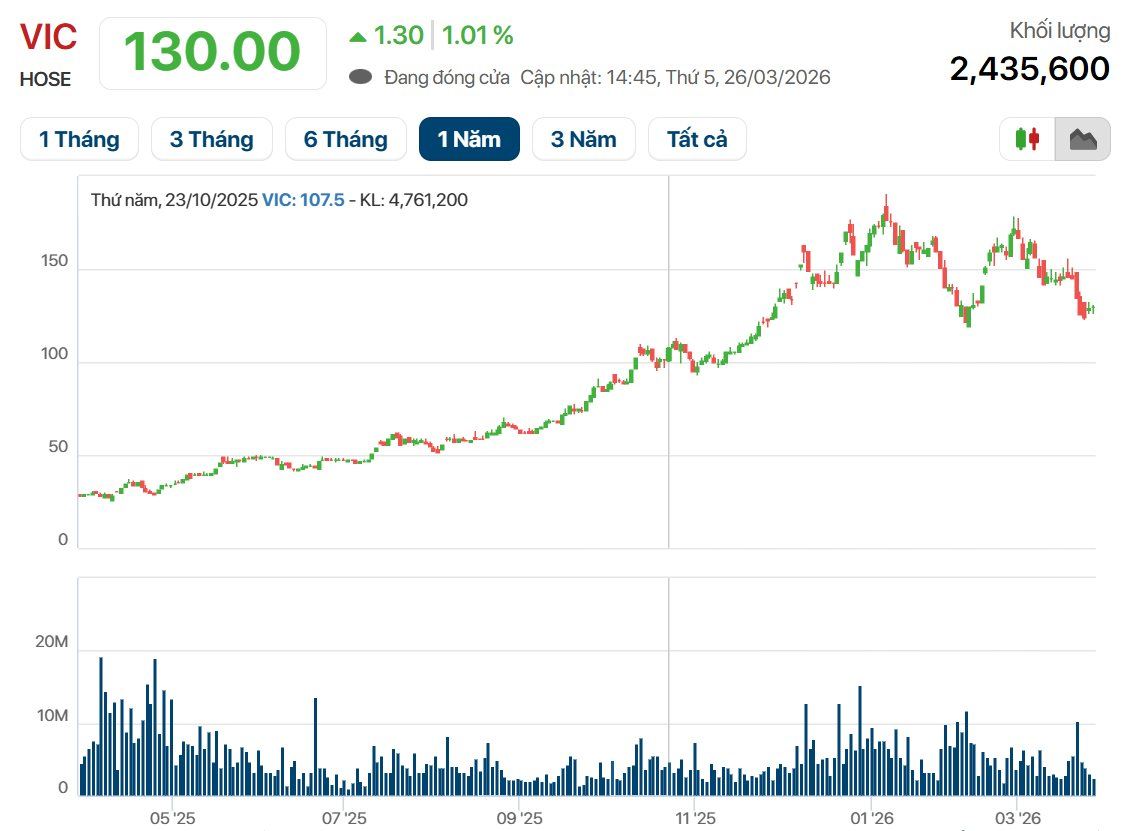Show the 3 Năm chart period
Screen dimensions: 1127x831
(x=584, y=139)
